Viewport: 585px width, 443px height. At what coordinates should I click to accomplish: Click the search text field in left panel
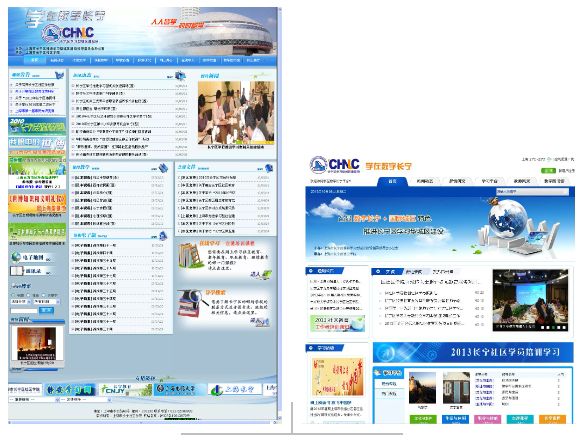pos(24,311)
